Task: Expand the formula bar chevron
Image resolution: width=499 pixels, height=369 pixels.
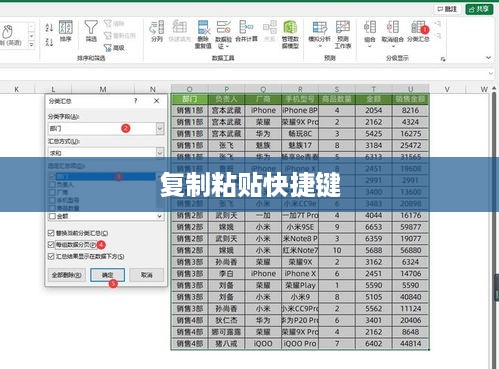Action: pyautogui.click(x=490, y=73)
